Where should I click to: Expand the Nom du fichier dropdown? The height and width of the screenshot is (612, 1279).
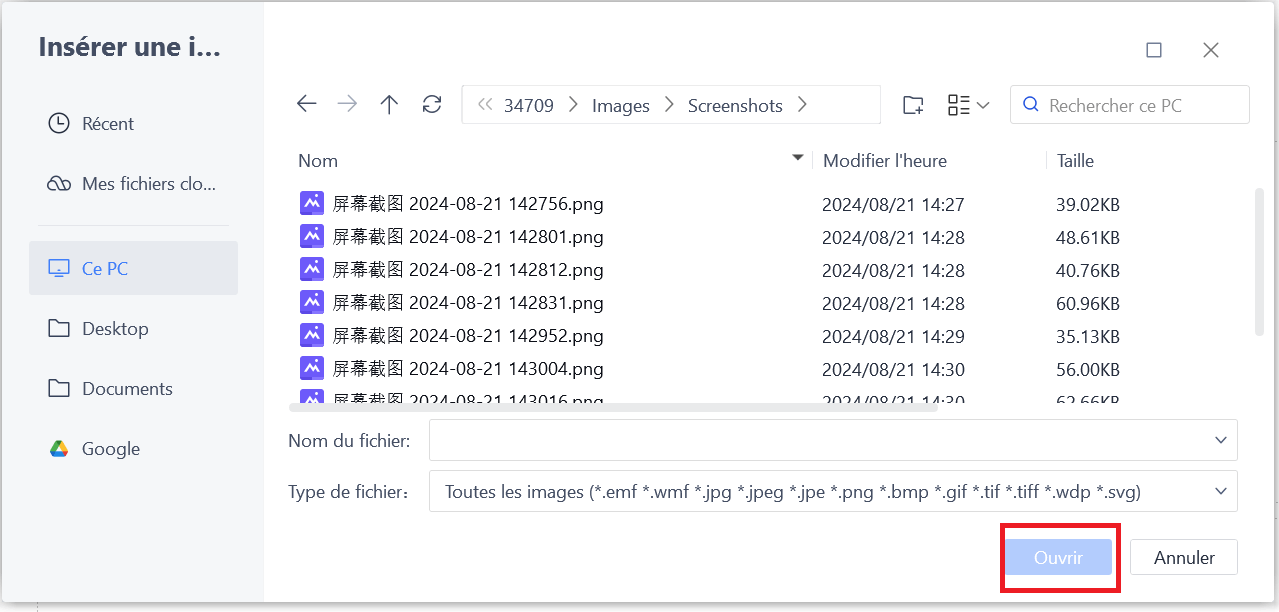click(1220, 440)
